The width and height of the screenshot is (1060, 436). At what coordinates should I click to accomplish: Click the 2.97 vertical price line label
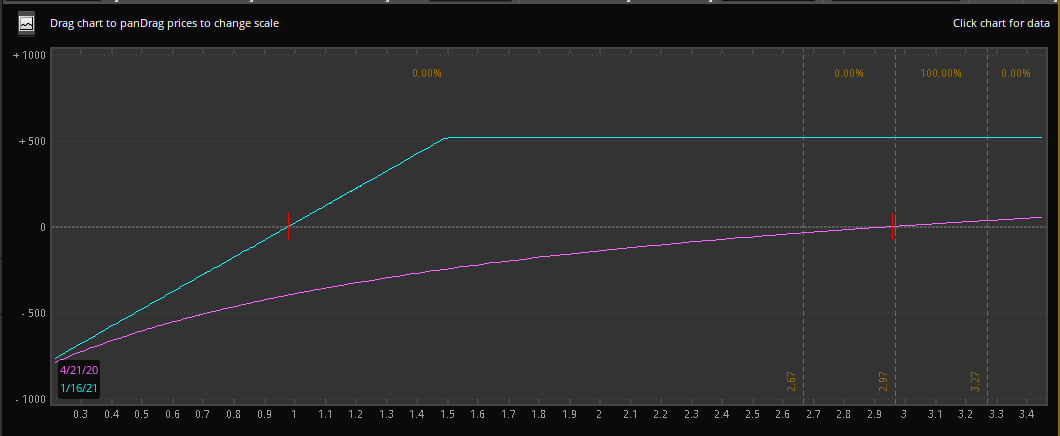[x=884, y=381]
